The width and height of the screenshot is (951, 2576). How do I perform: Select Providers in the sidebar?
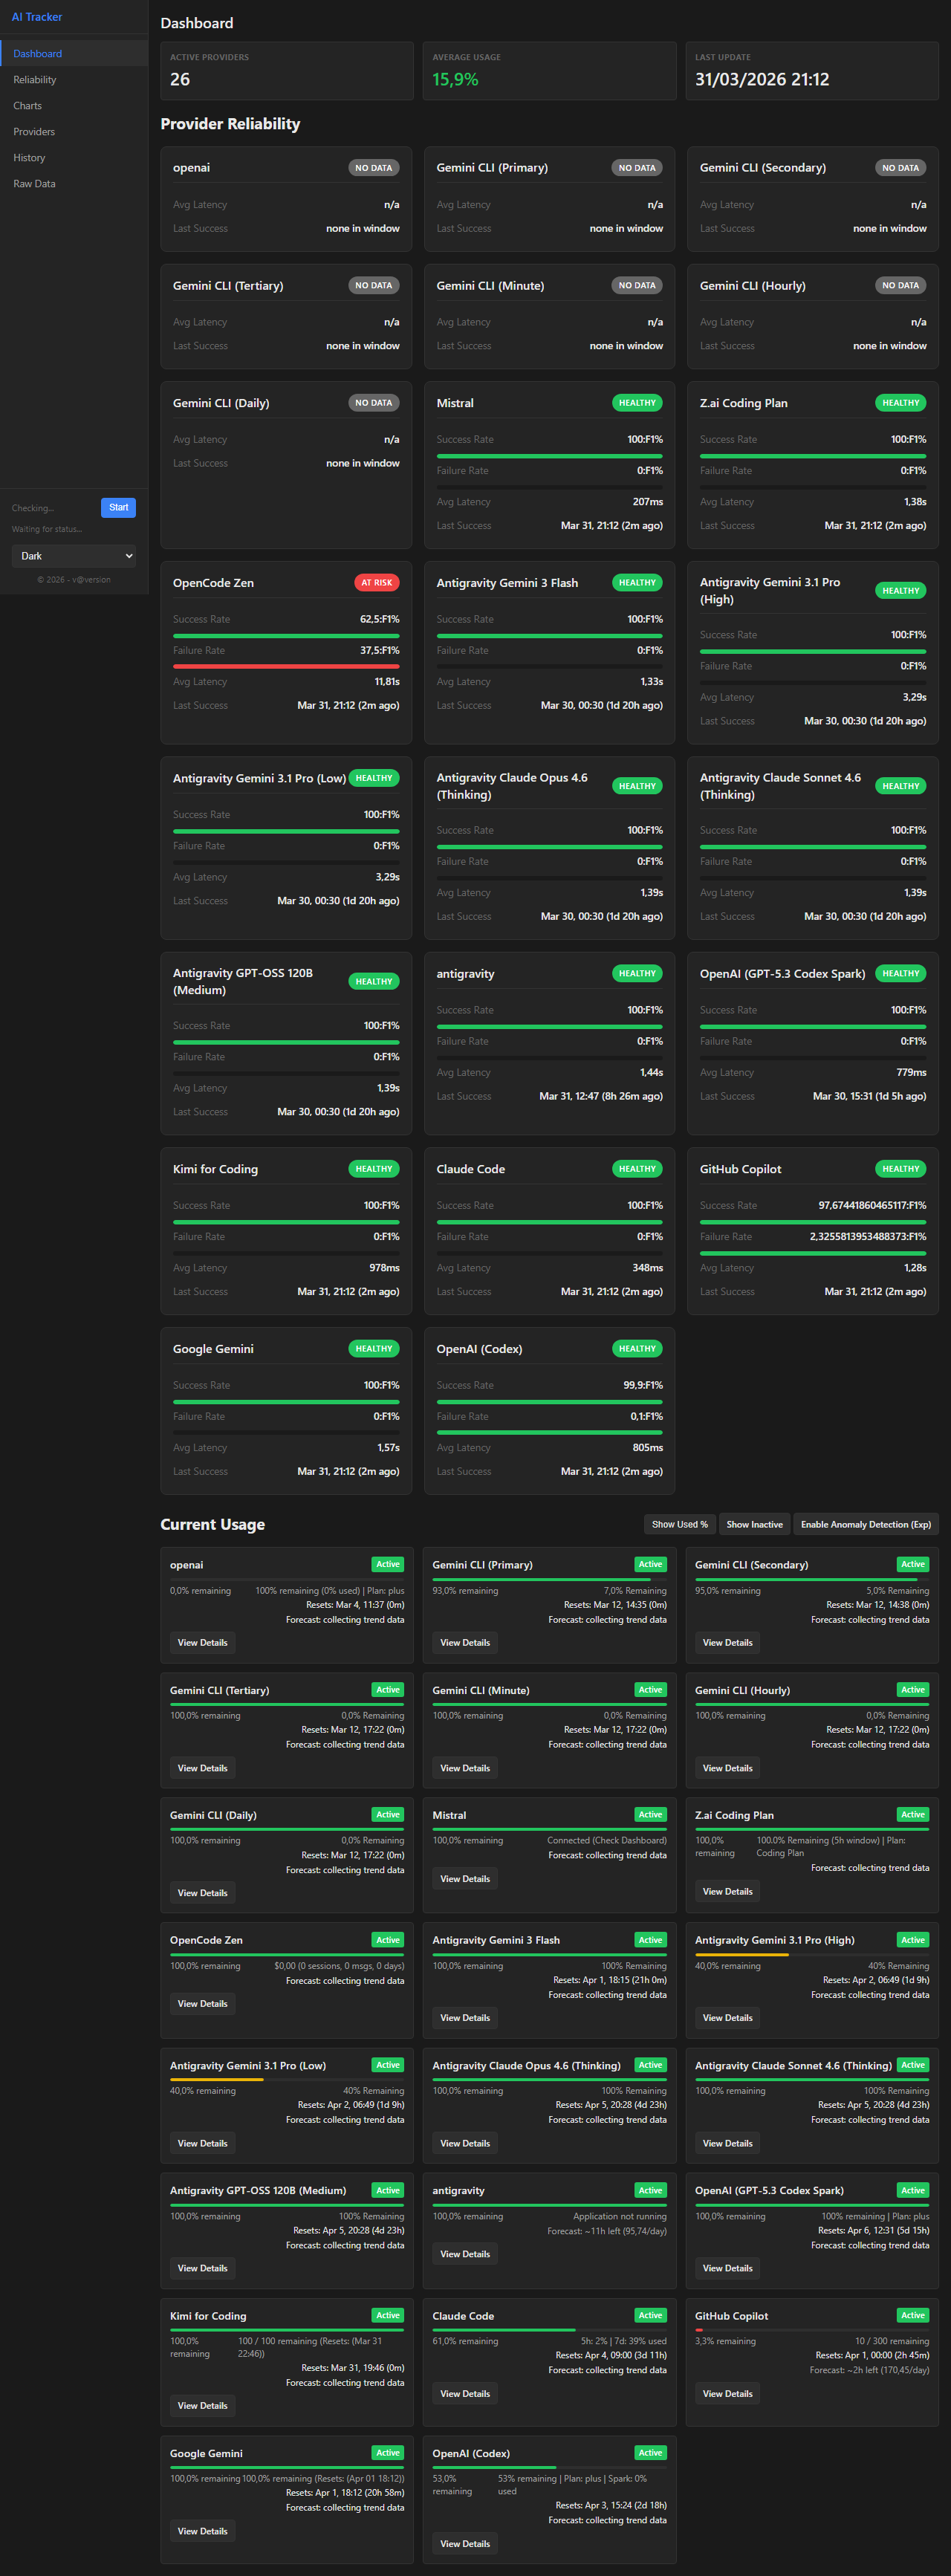point(74,132)
